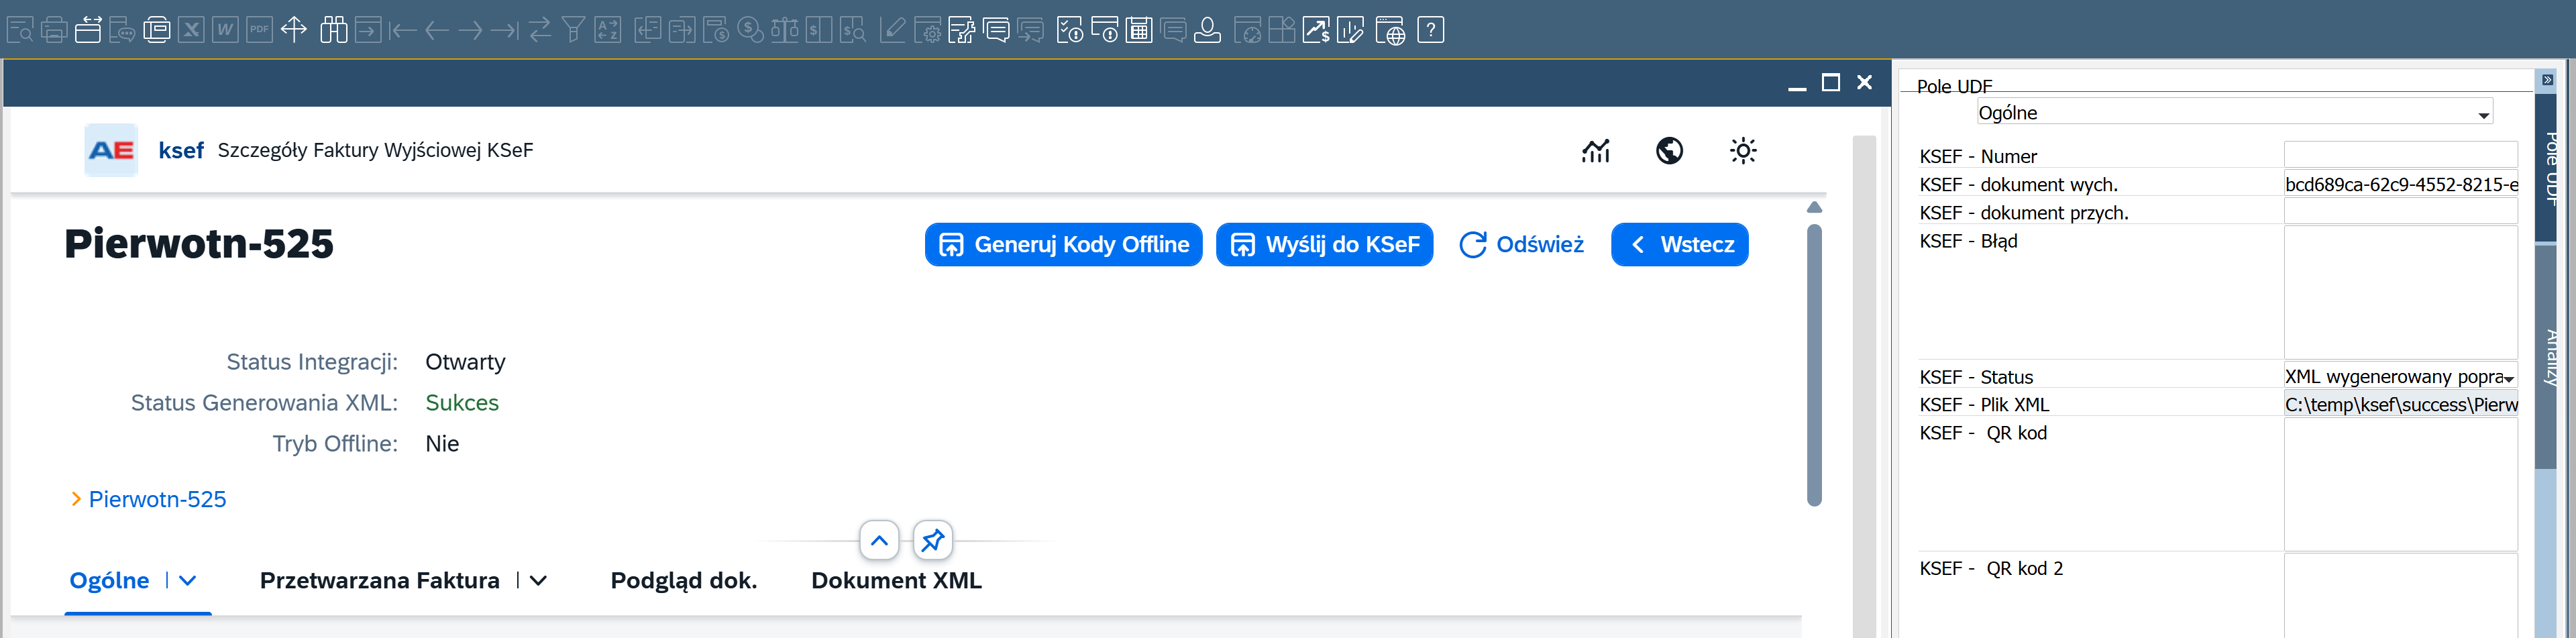
Task: Go to last record arrow icon
Action: 505,30
